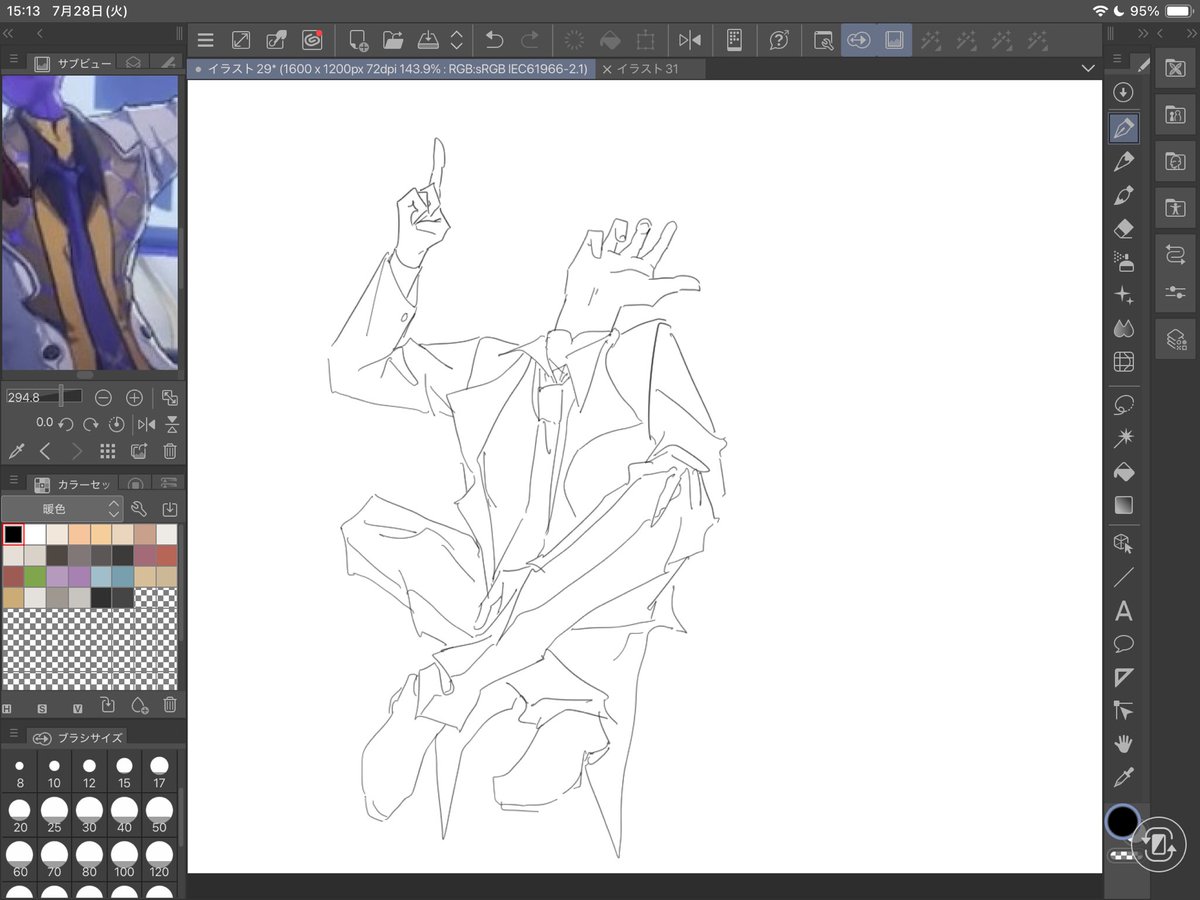1200x900 pixels.
Task: Pick the Hand move tool
Action: coord(1124,743)
